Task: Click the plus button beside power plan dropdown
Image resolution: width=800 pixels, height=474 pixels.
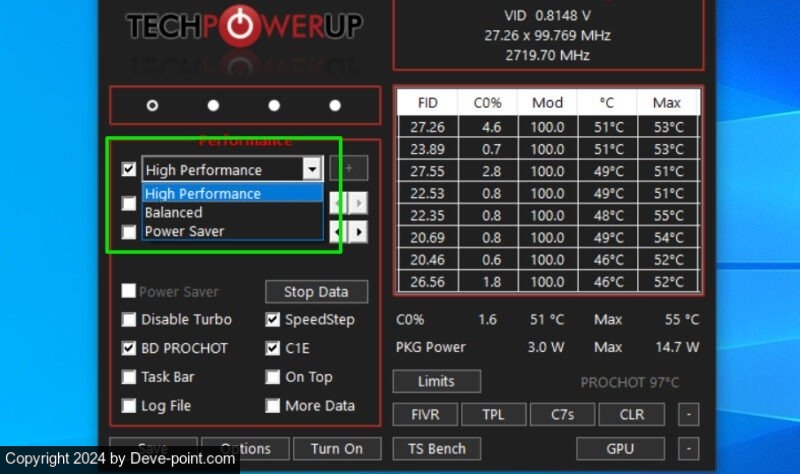Action: click(x=348, y=170)
